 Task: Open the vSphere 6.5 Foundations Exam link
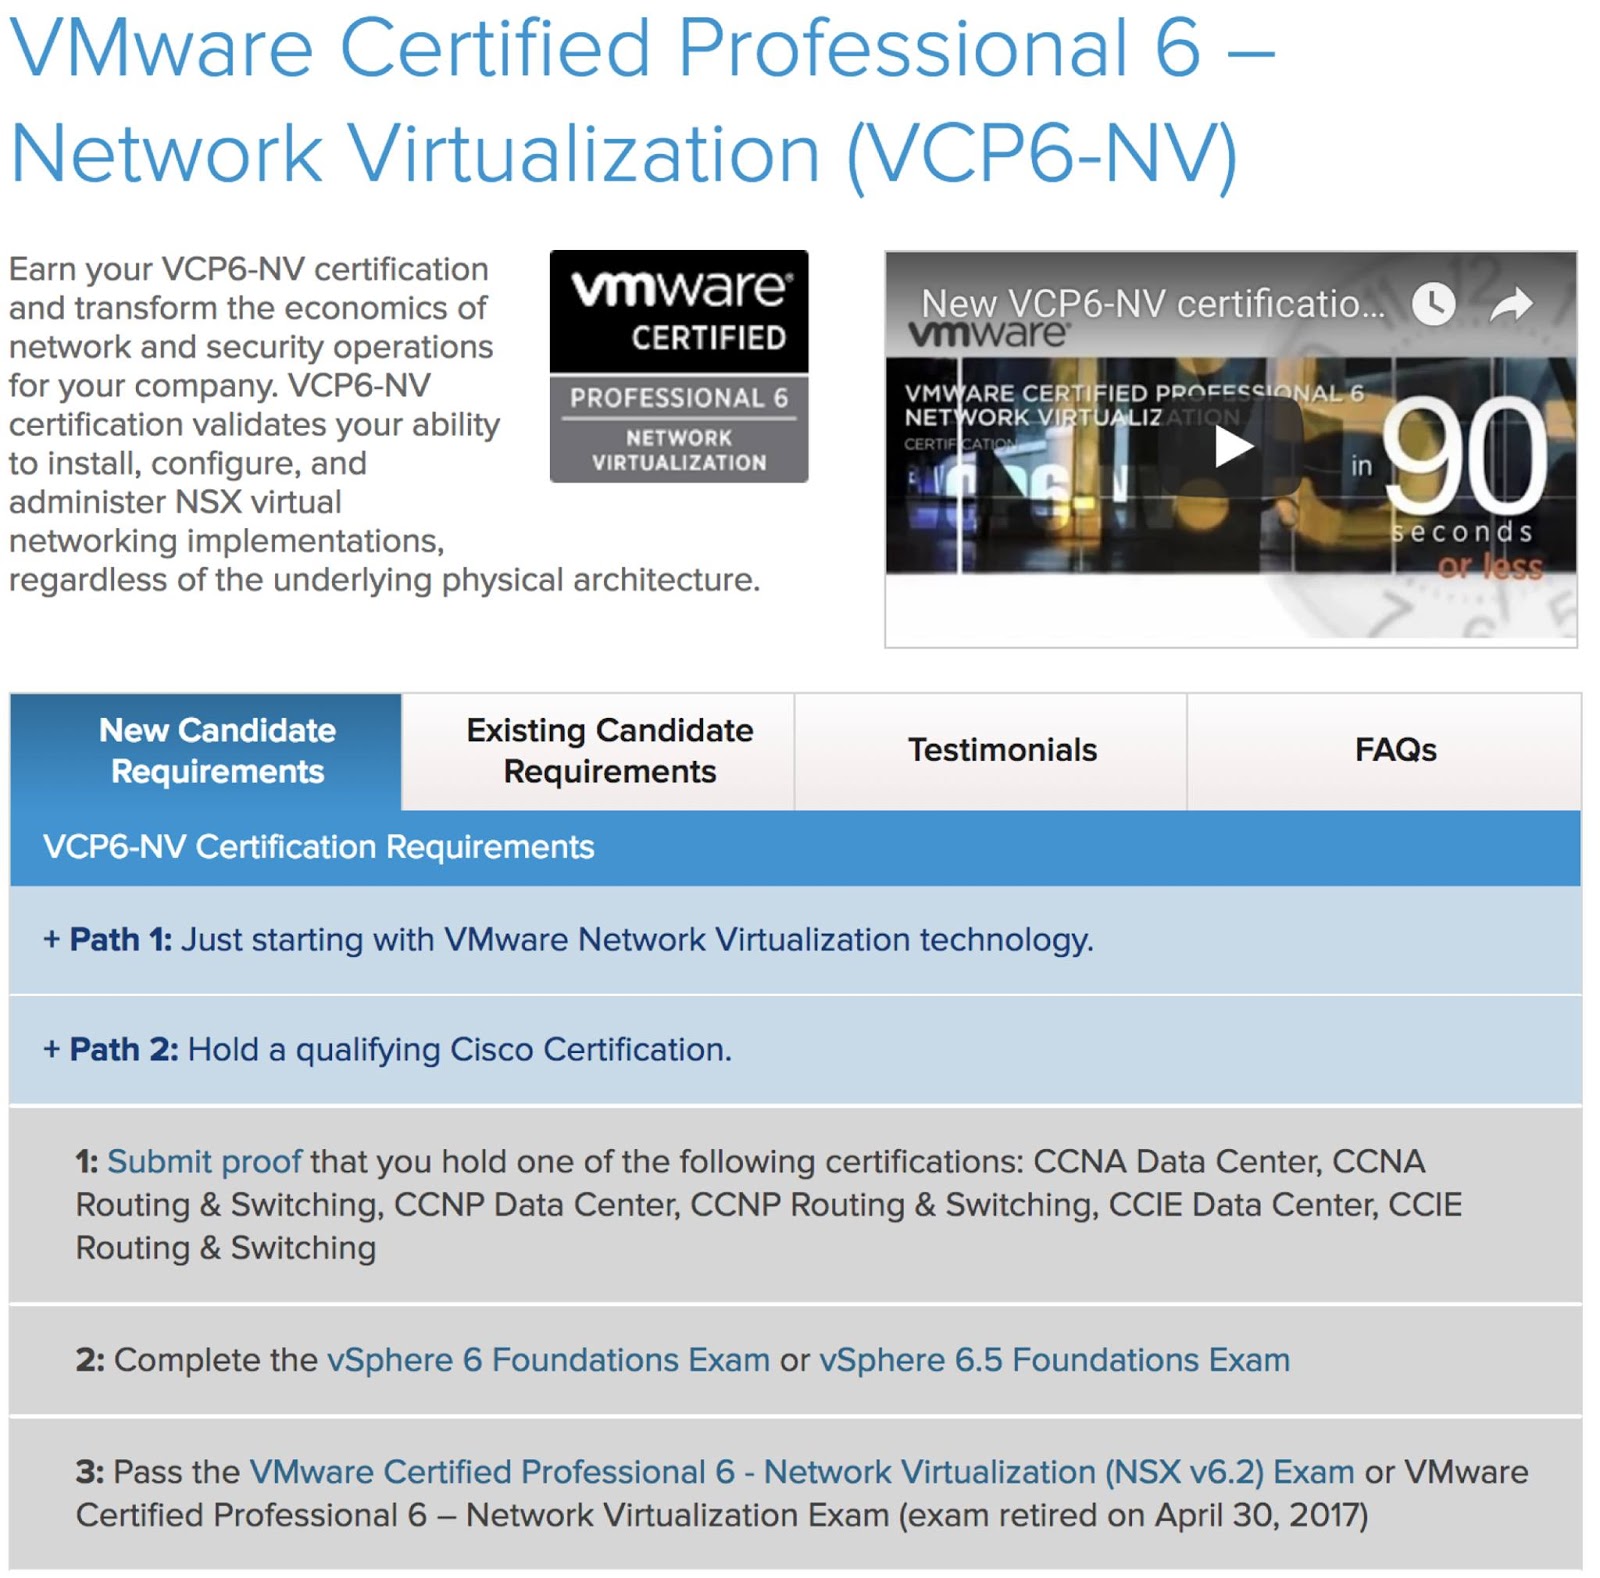(1054, 1360)
